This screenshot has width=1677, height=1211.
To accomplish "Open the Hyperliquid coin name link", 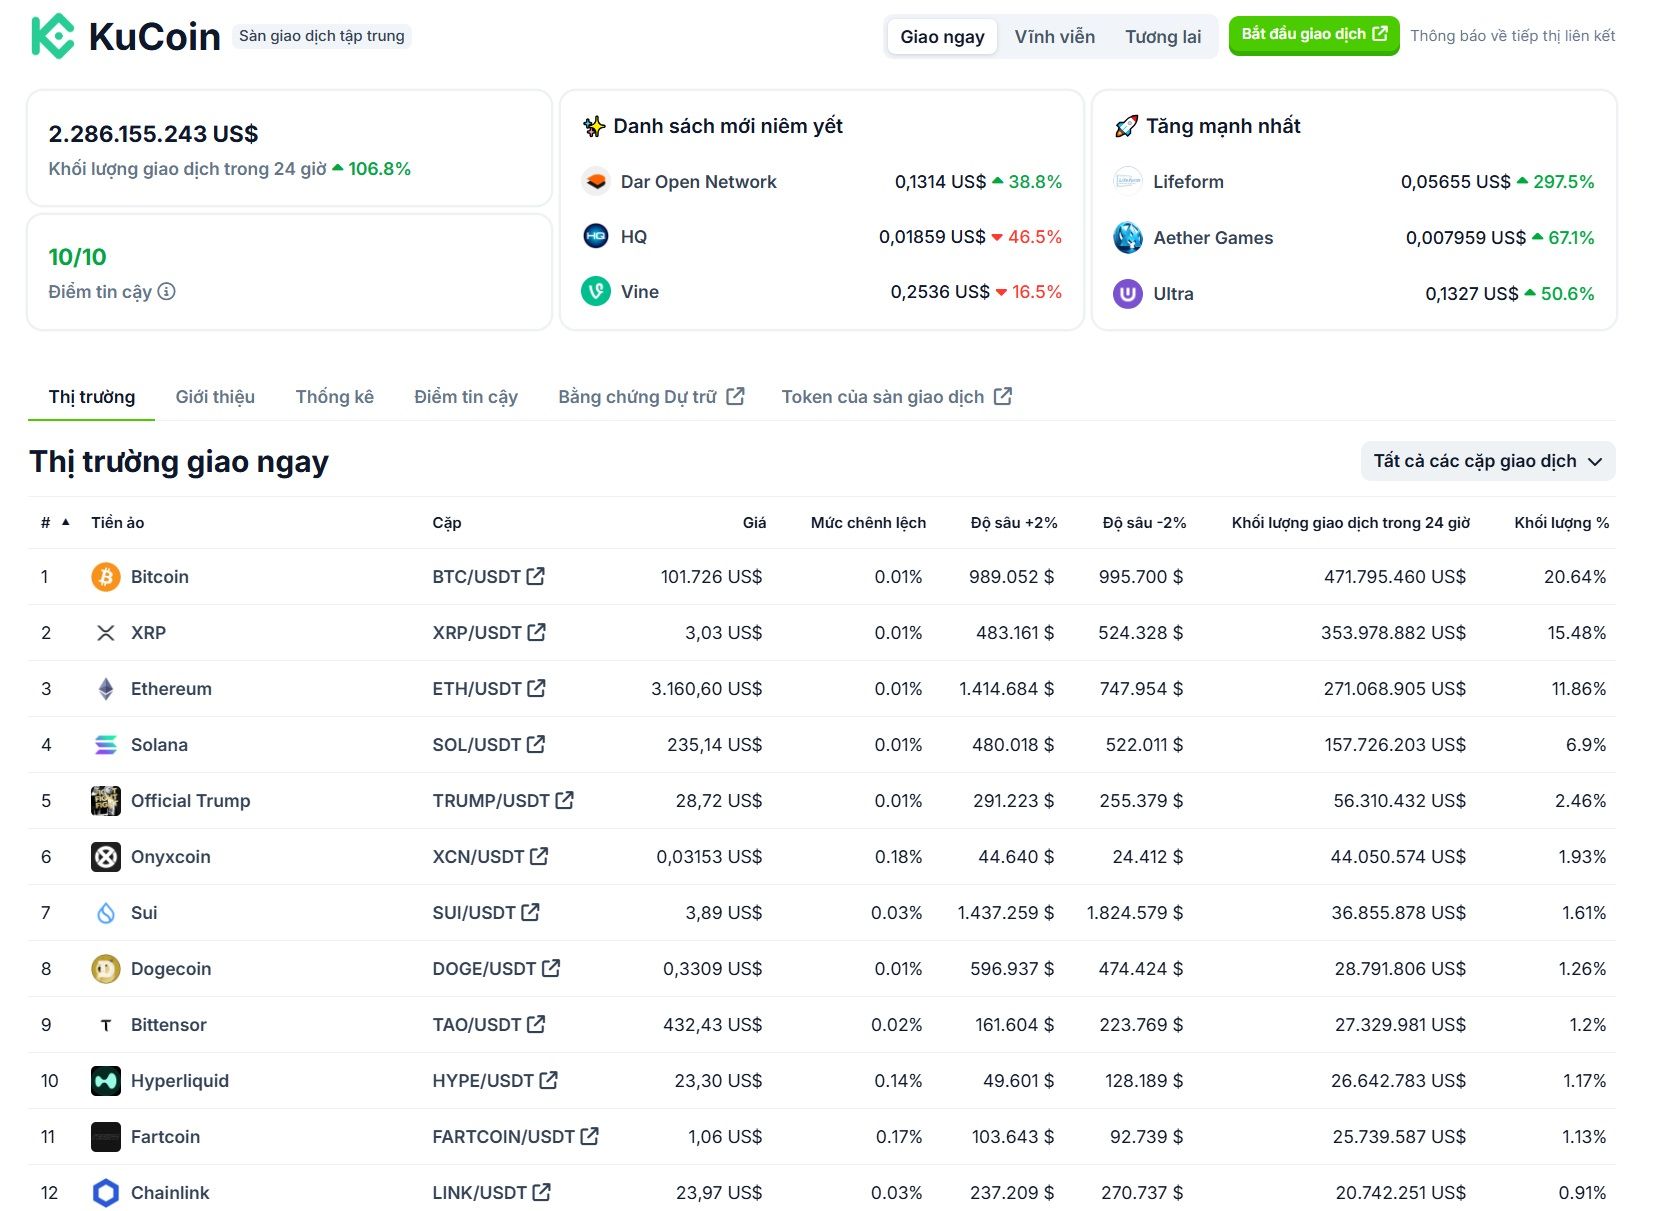I will point(180,1081).
